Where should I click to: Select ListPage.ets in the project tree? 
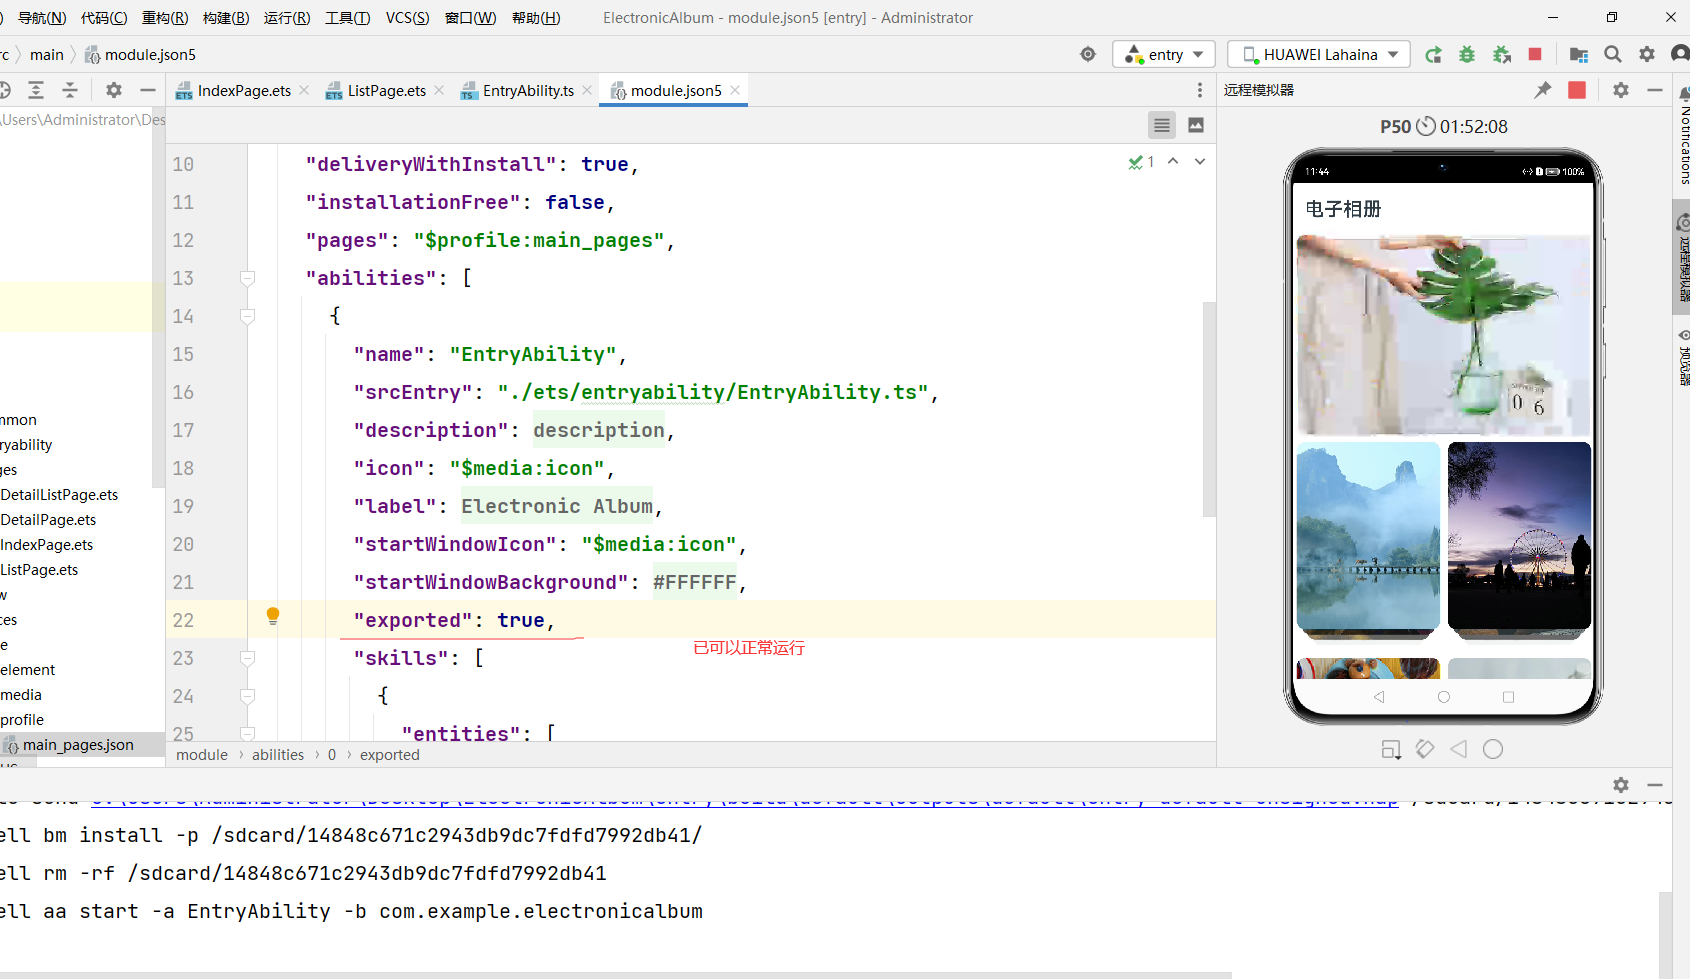39,569
